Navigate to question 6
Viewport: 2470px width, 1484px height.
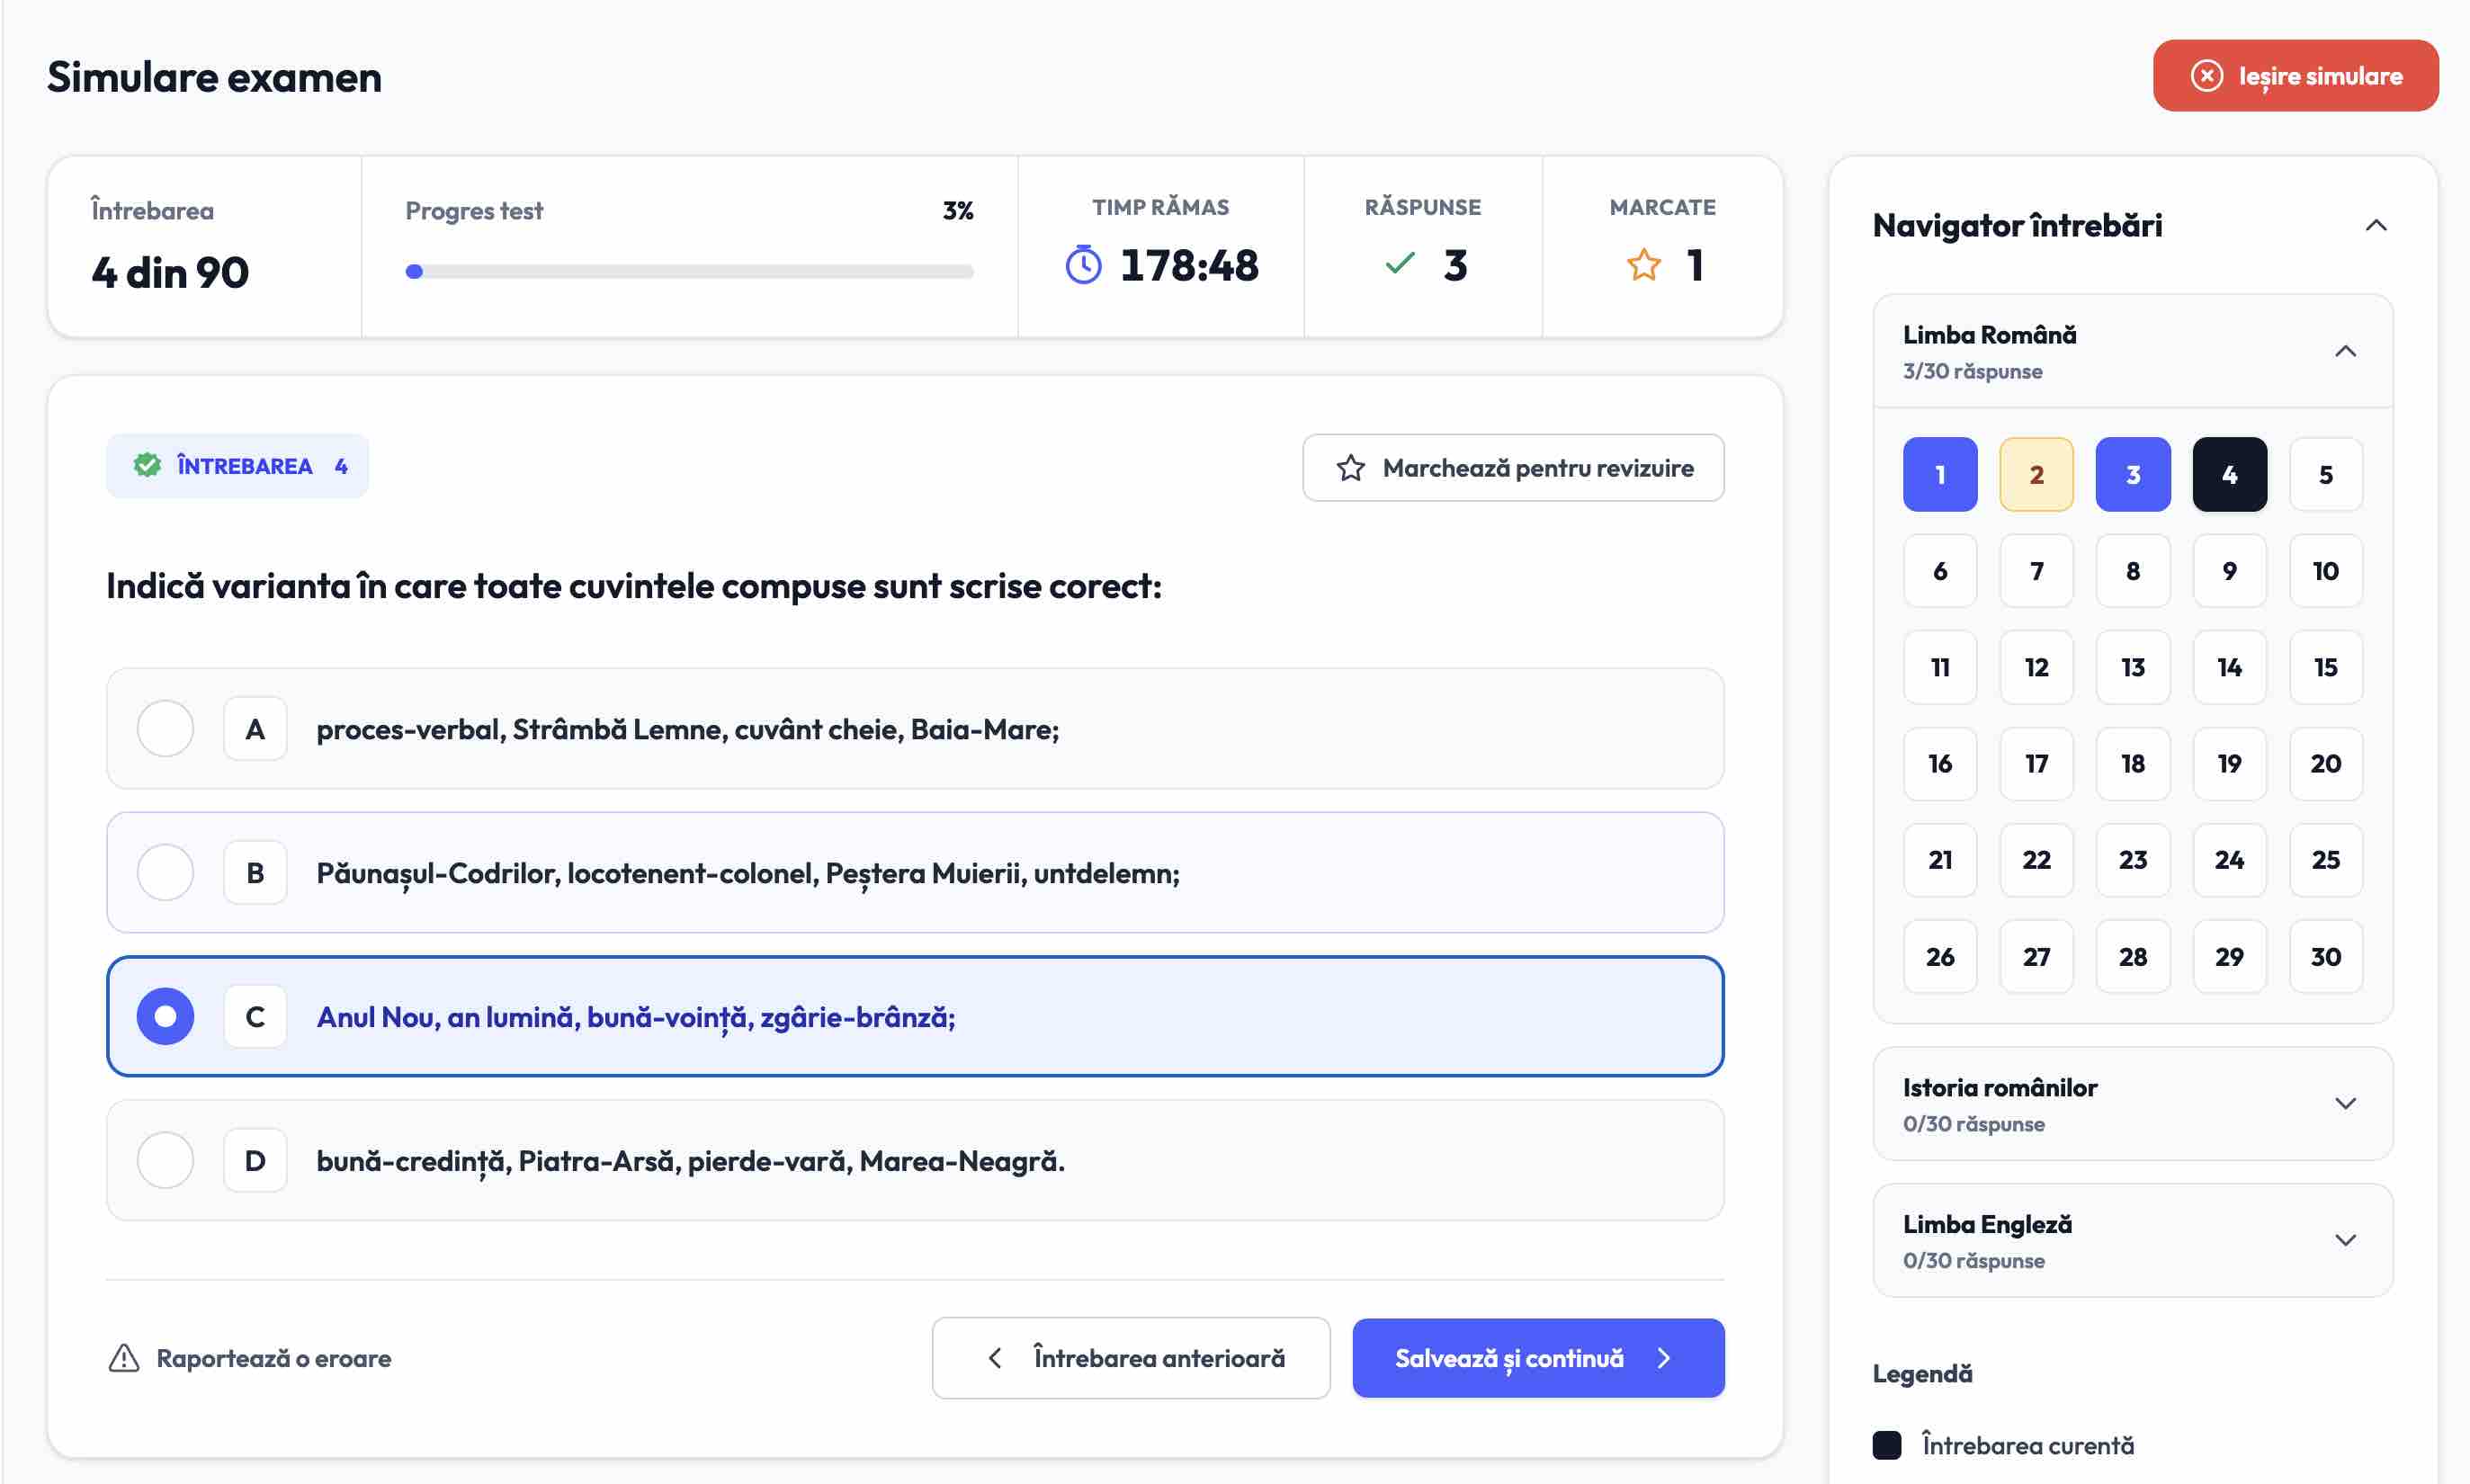point(1940,571)
